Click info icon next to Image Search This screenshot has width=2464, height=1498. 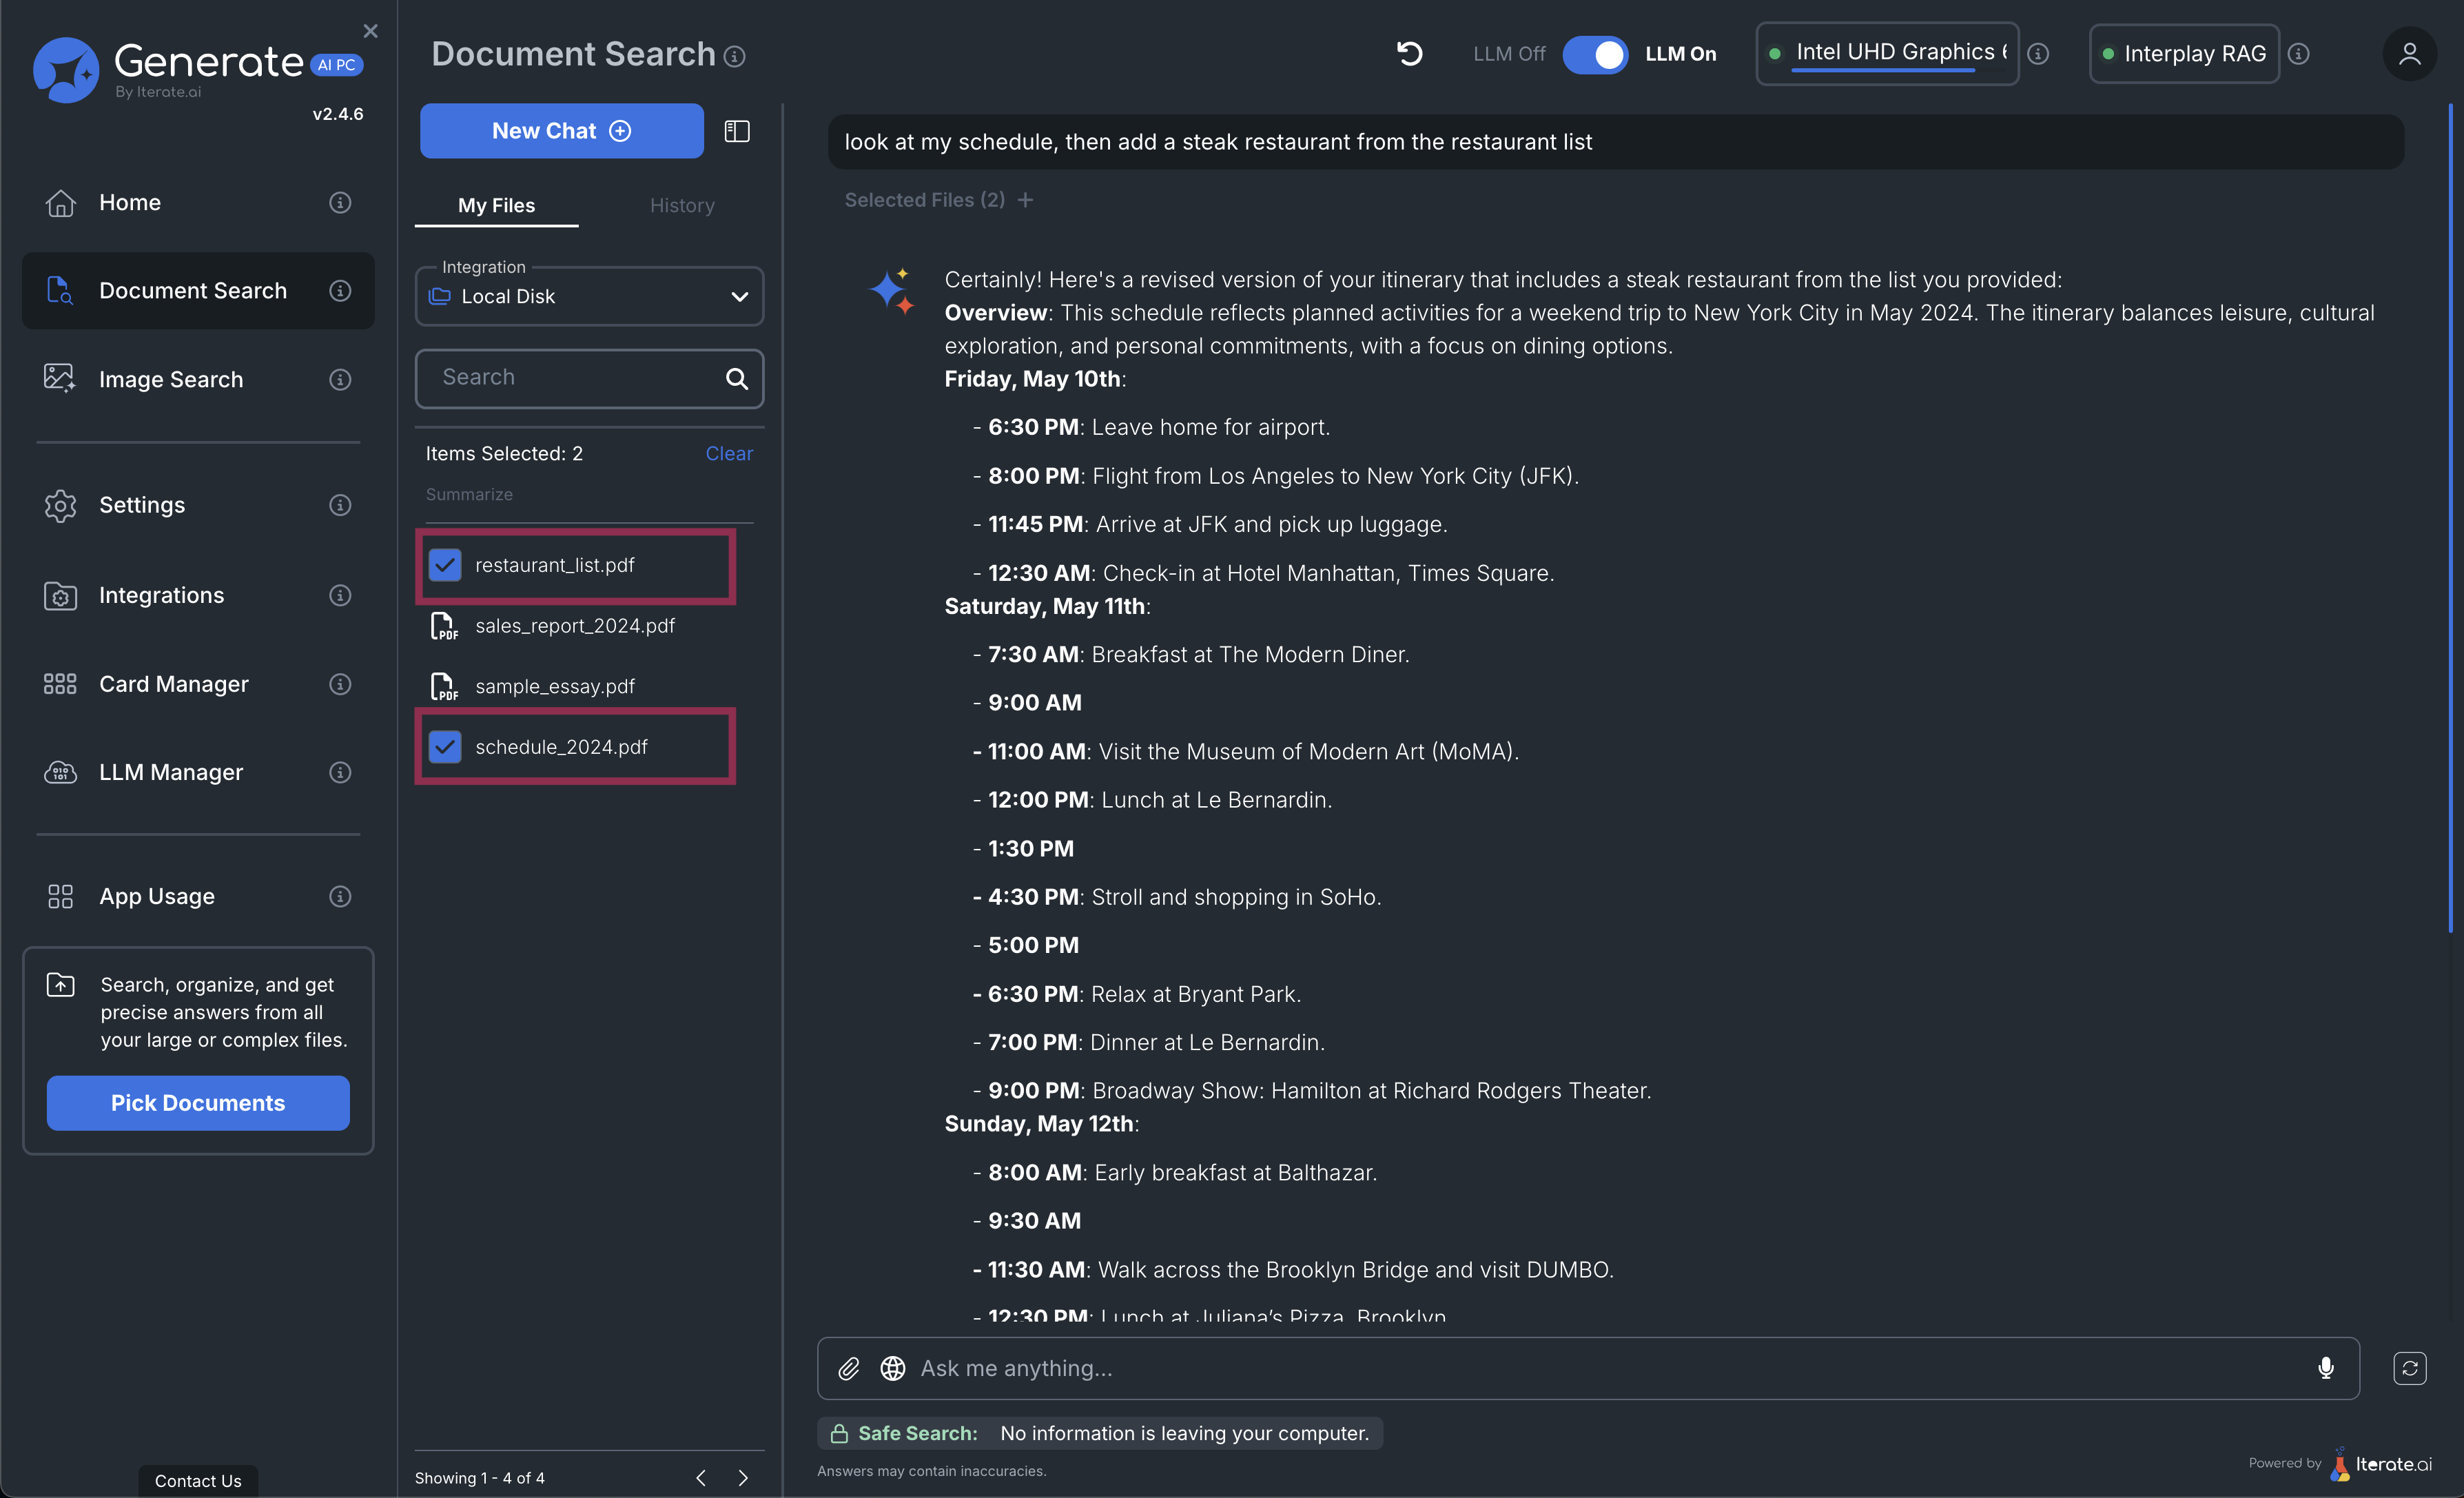coord(340,380)
